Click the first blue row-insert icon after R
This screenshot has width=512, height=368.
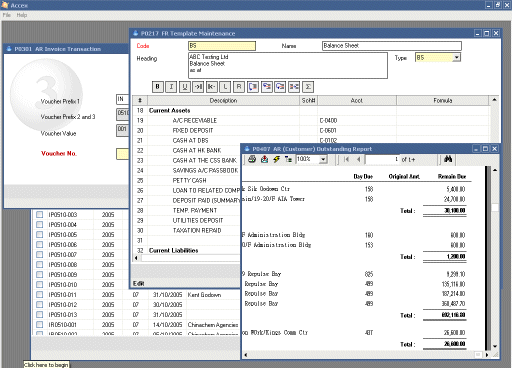click(x=253, y=87)
